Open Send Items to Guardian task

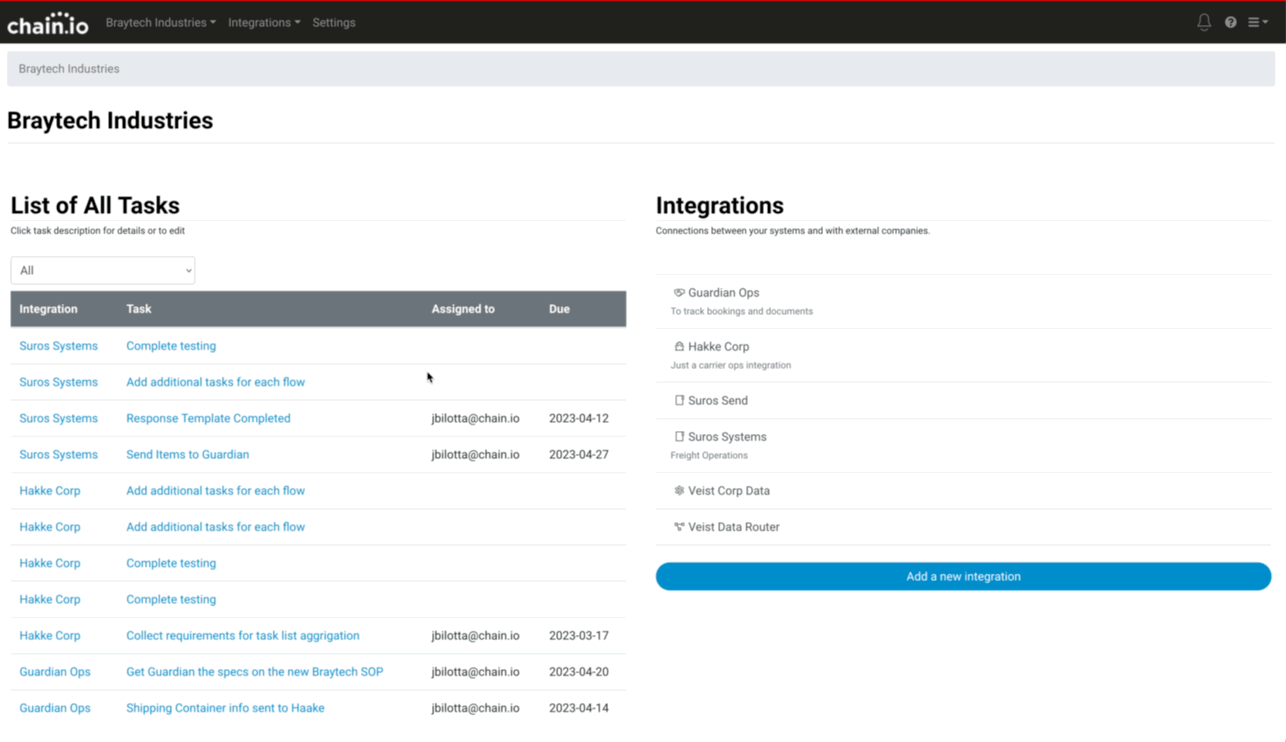tap(187, 454)
